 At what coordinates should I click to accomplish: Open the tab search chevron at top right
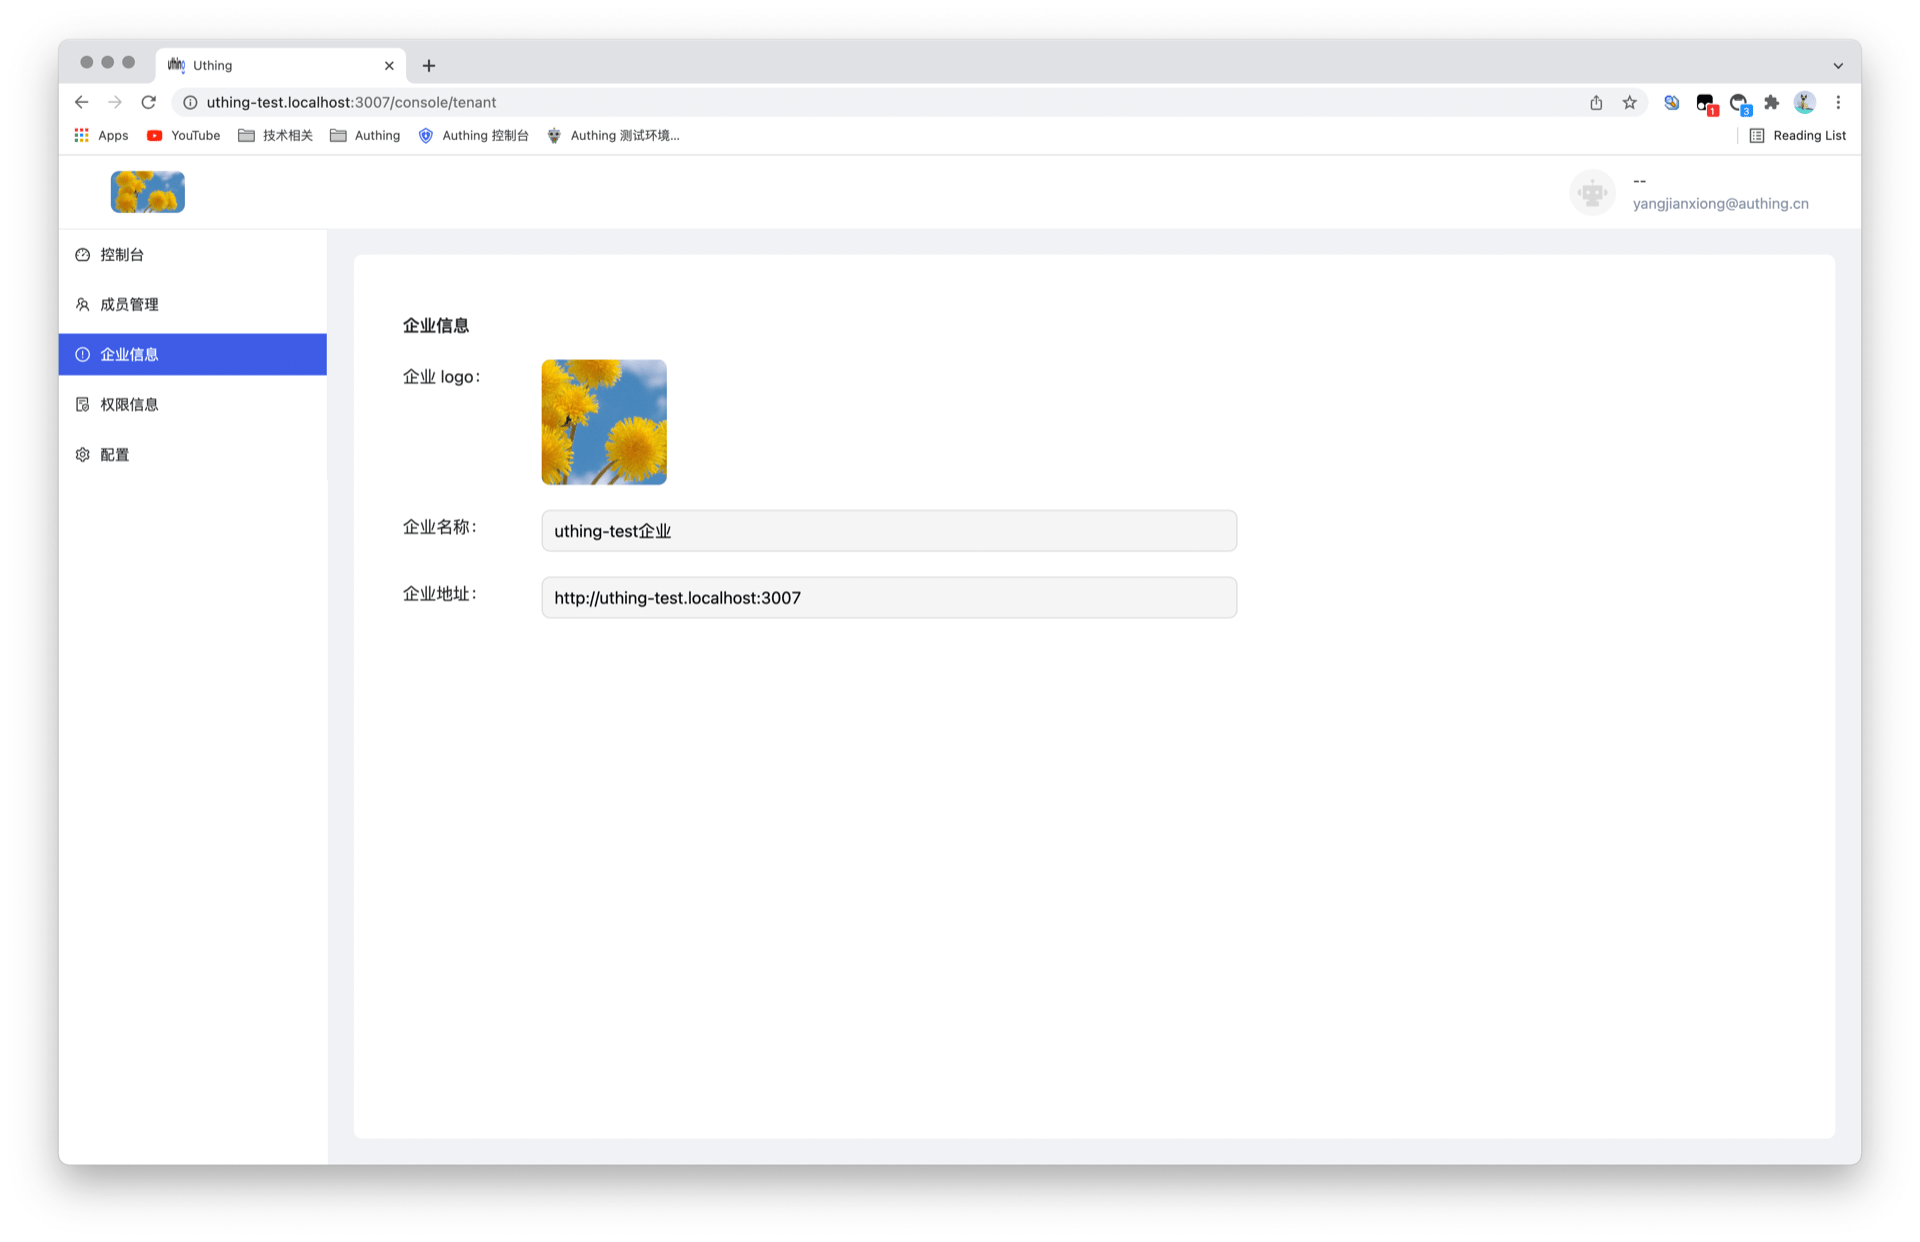coord(1838,64)
